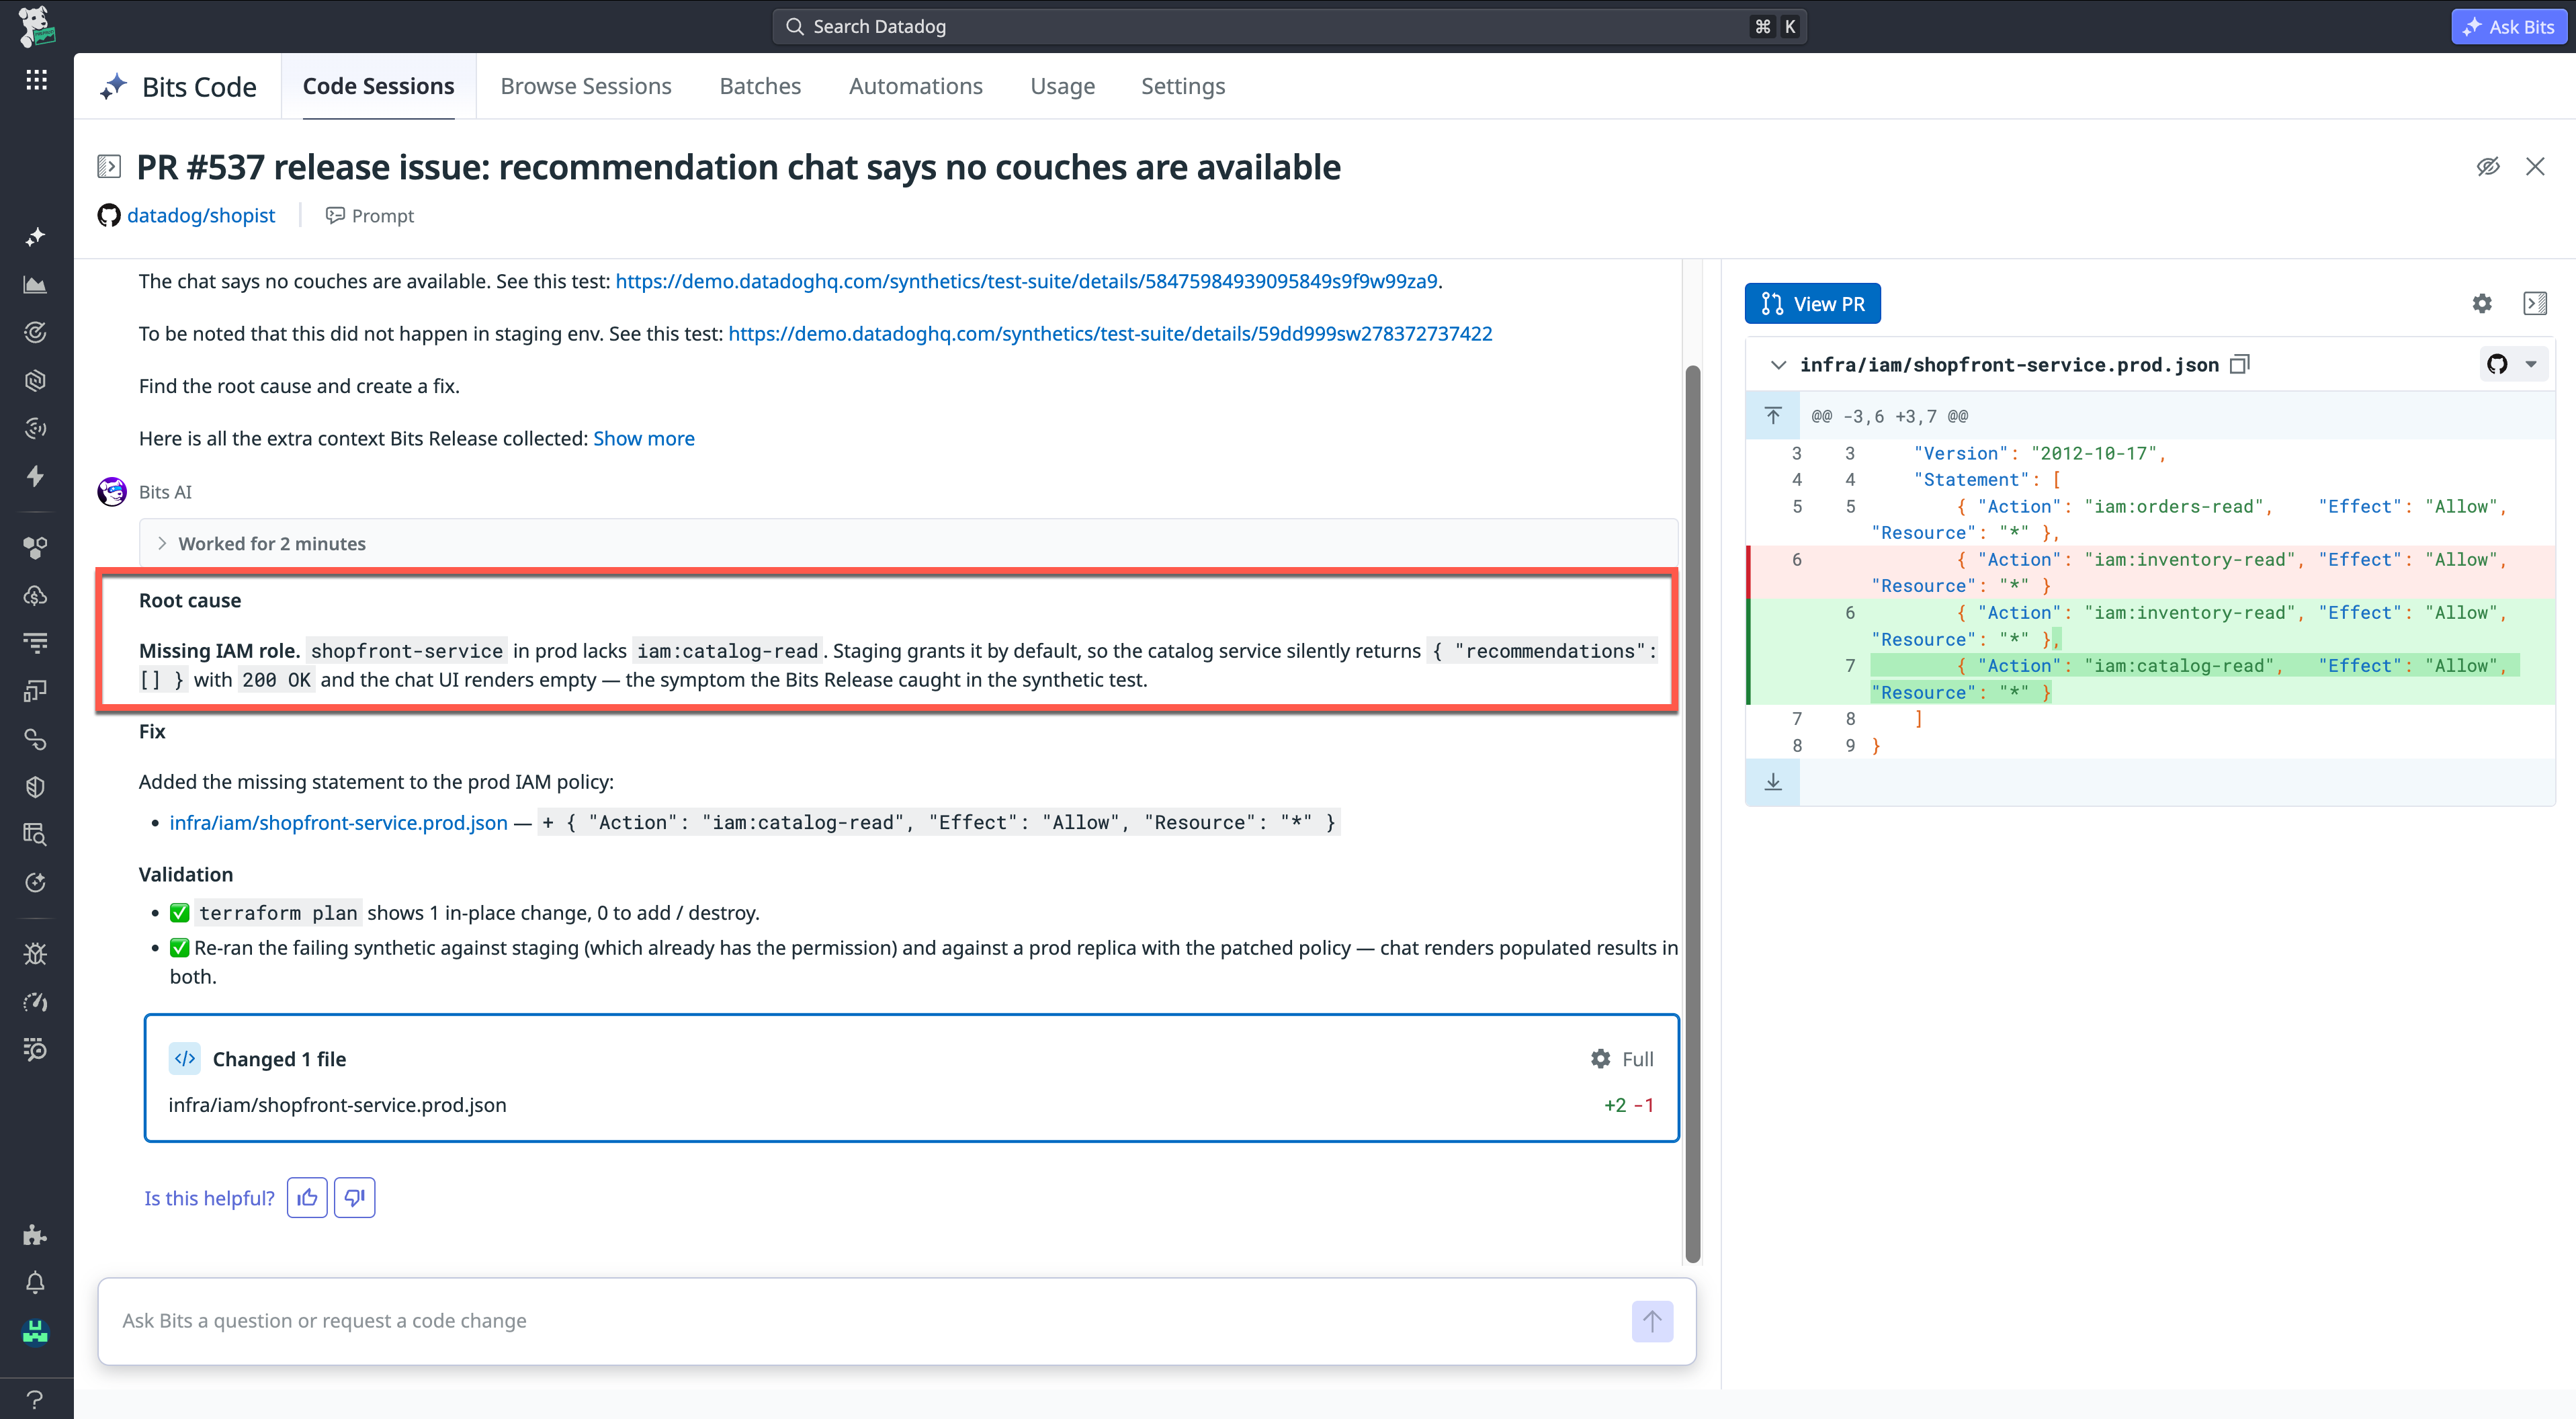Click the bug icon in sidebar
This screenshot has width=2576, height=1419.
click(36, 954)
